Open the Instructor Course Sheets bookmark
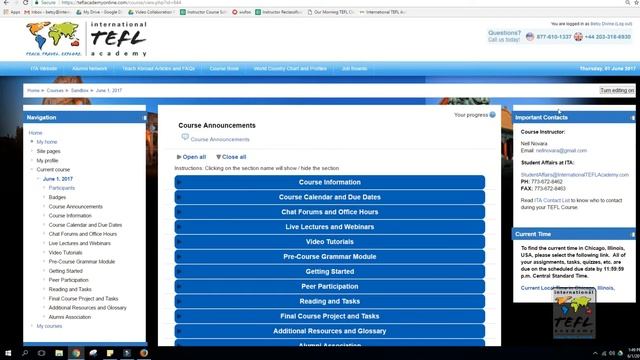Viewport: 640px width, 360px height. click(x=203, y=12)
